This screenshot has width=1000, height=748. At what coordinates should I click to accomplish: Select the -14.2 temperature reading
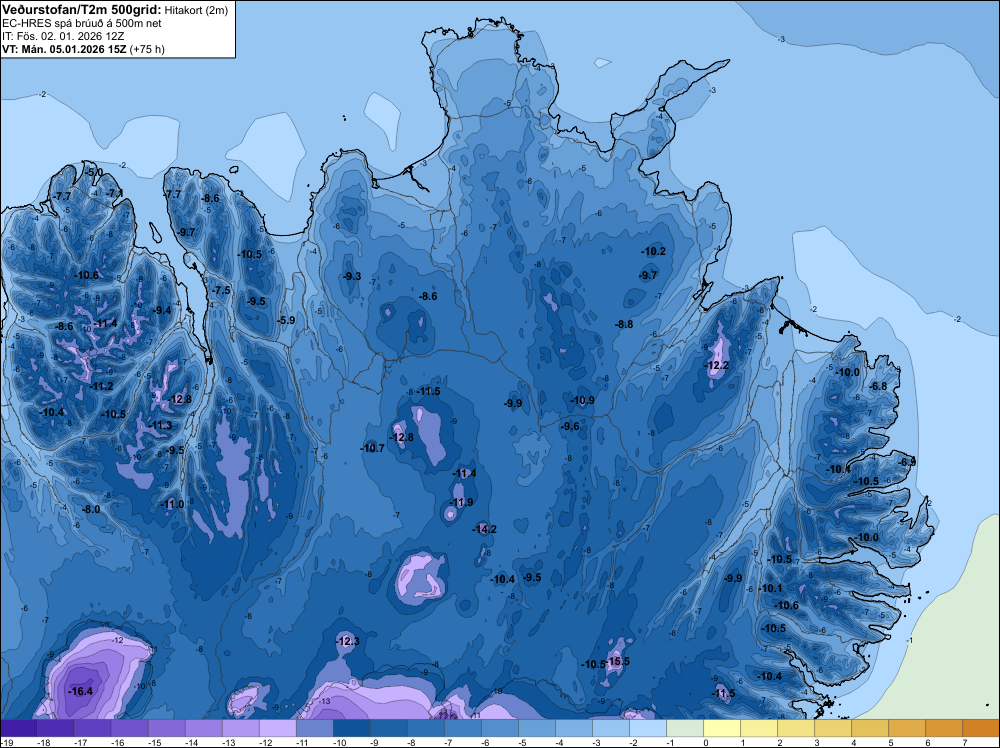point(484,529)
